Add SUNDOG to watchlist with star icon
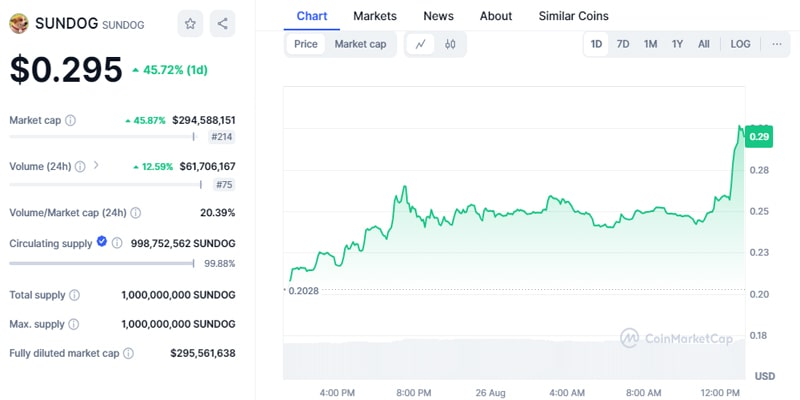Viewport: 800px width, 400px height. (x=190, y=23)
